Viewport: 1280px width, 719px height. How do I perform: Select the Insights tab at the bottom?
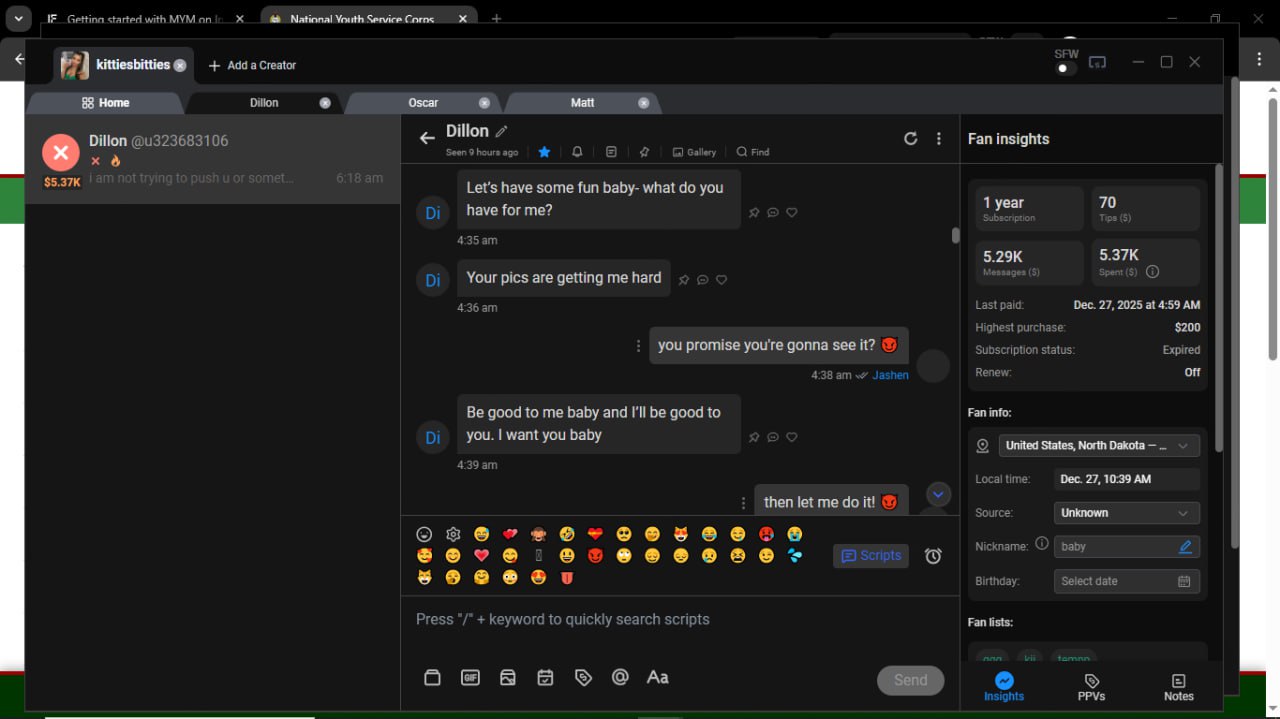pos(1004,687)
